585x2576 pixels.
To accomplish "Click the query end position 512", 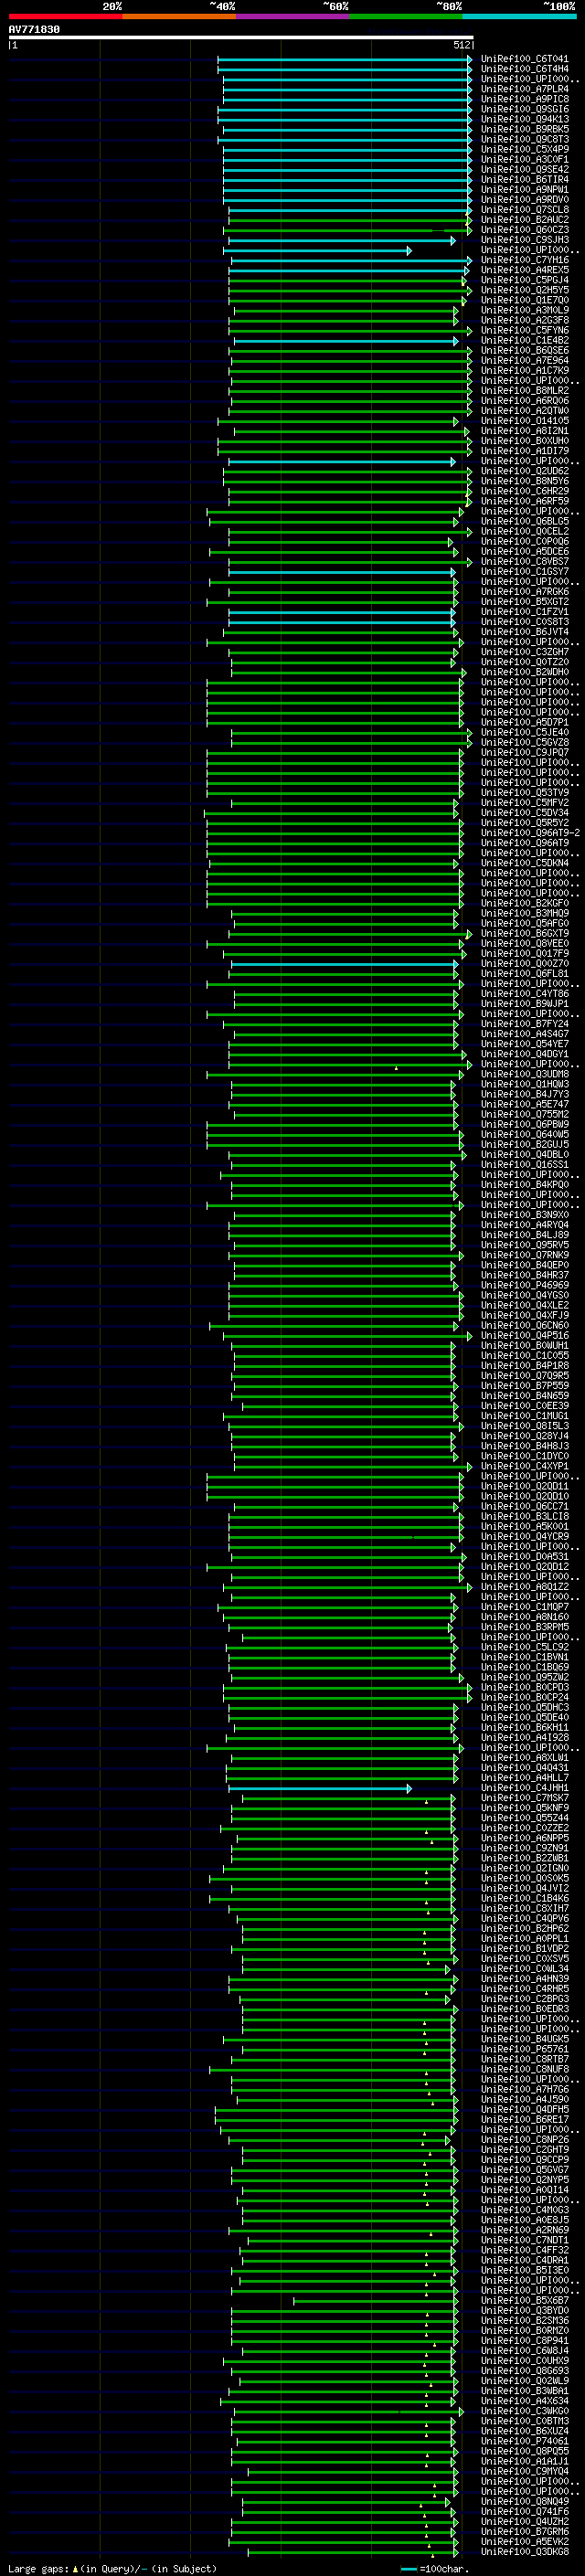I will (x=461, y=45).
